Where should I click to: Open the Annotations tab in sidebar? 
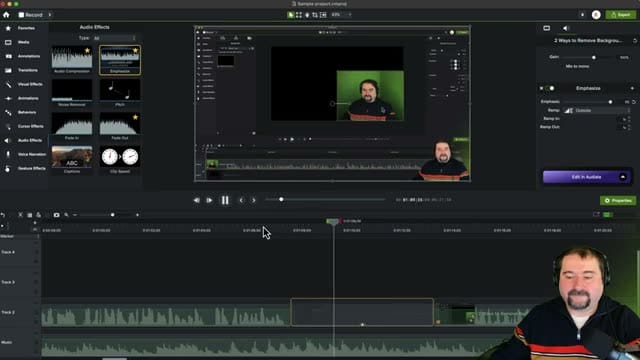coord(24,56)
